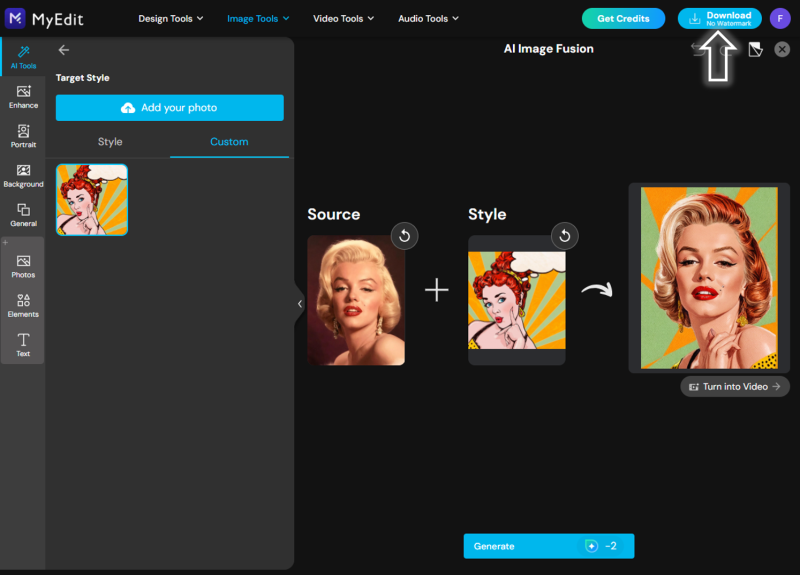
Task: Open the Portrait tools
Action: 23,136
